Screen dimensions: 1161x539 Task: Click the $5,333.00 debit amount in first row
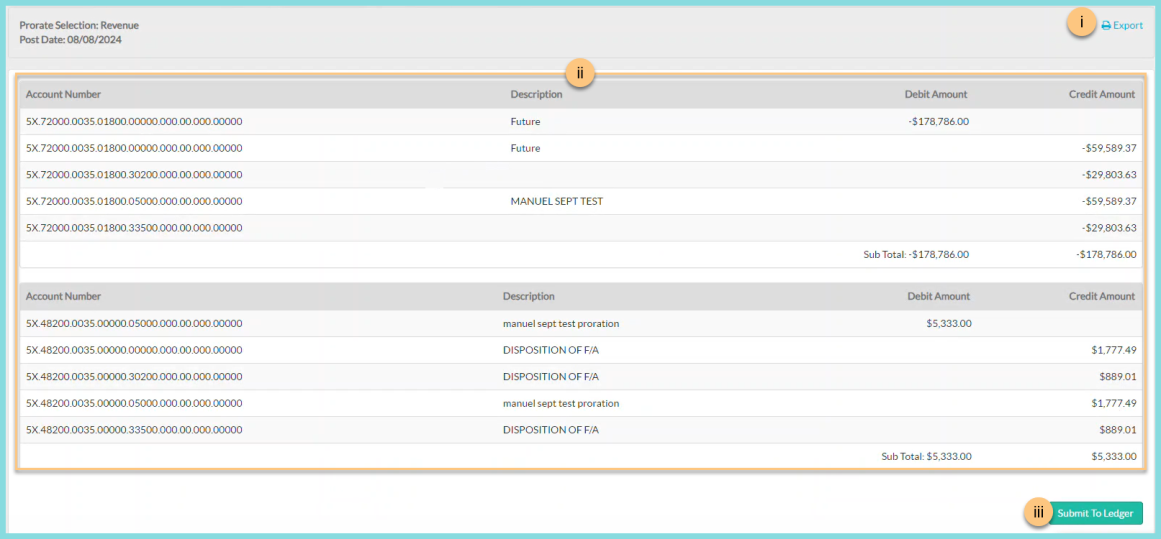tap(948, 324)
